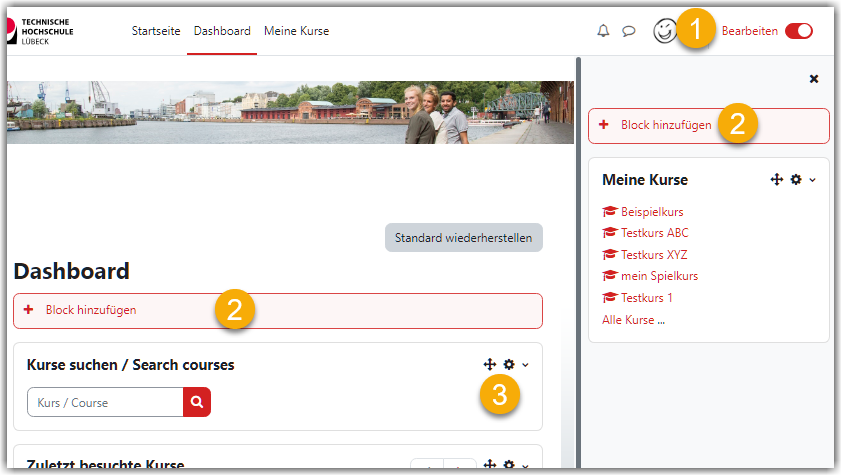Open the messages speech bubble

tap(629, 31)
